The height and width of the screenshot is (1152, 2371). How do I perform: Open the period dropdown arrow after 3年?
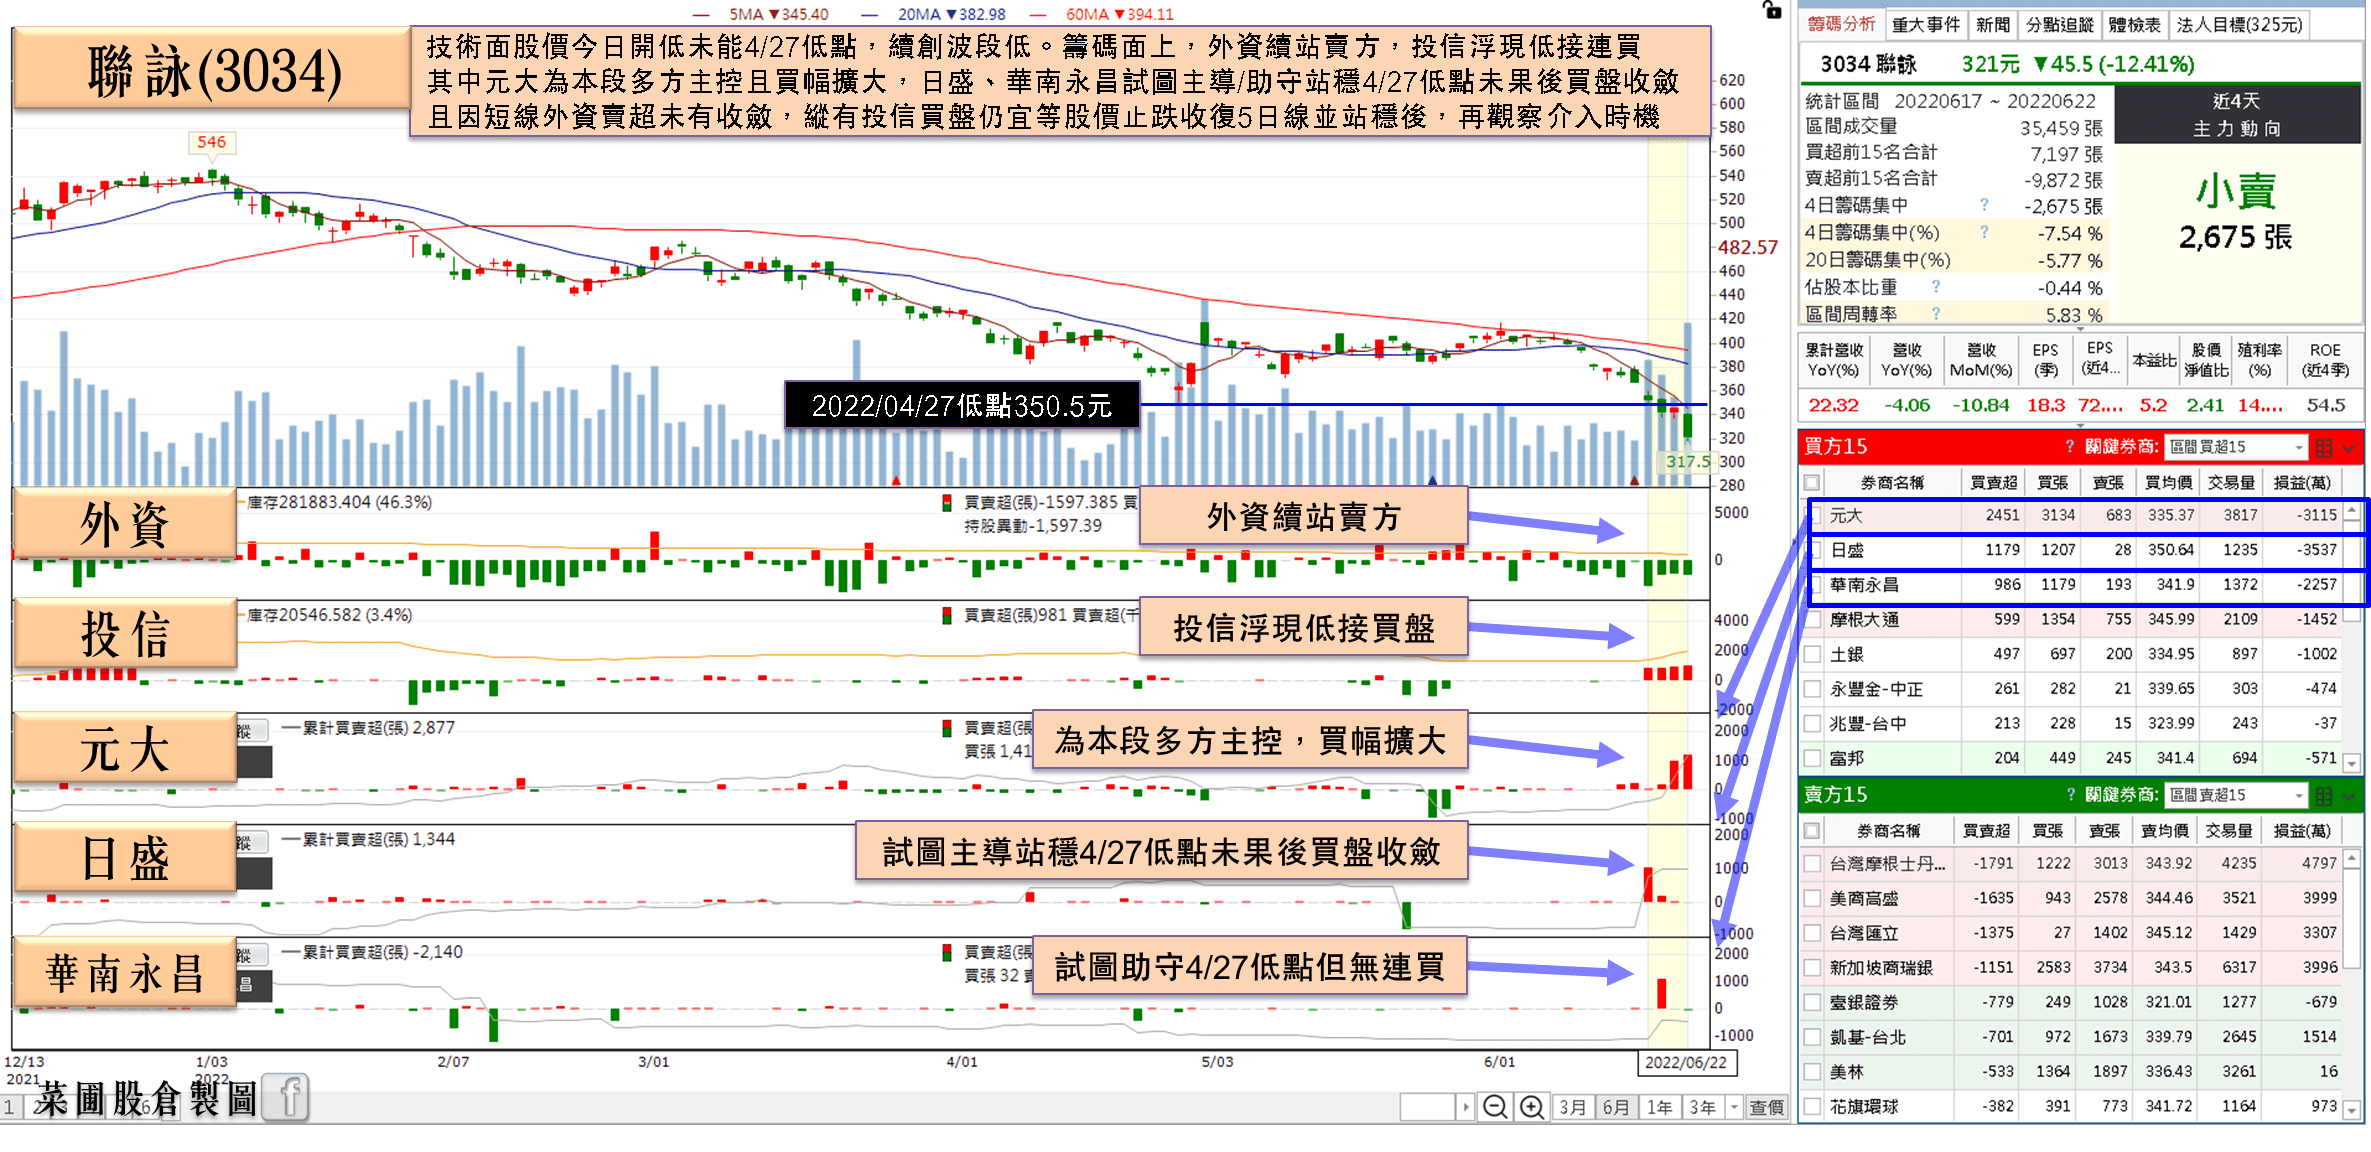pos(1735,1107)
